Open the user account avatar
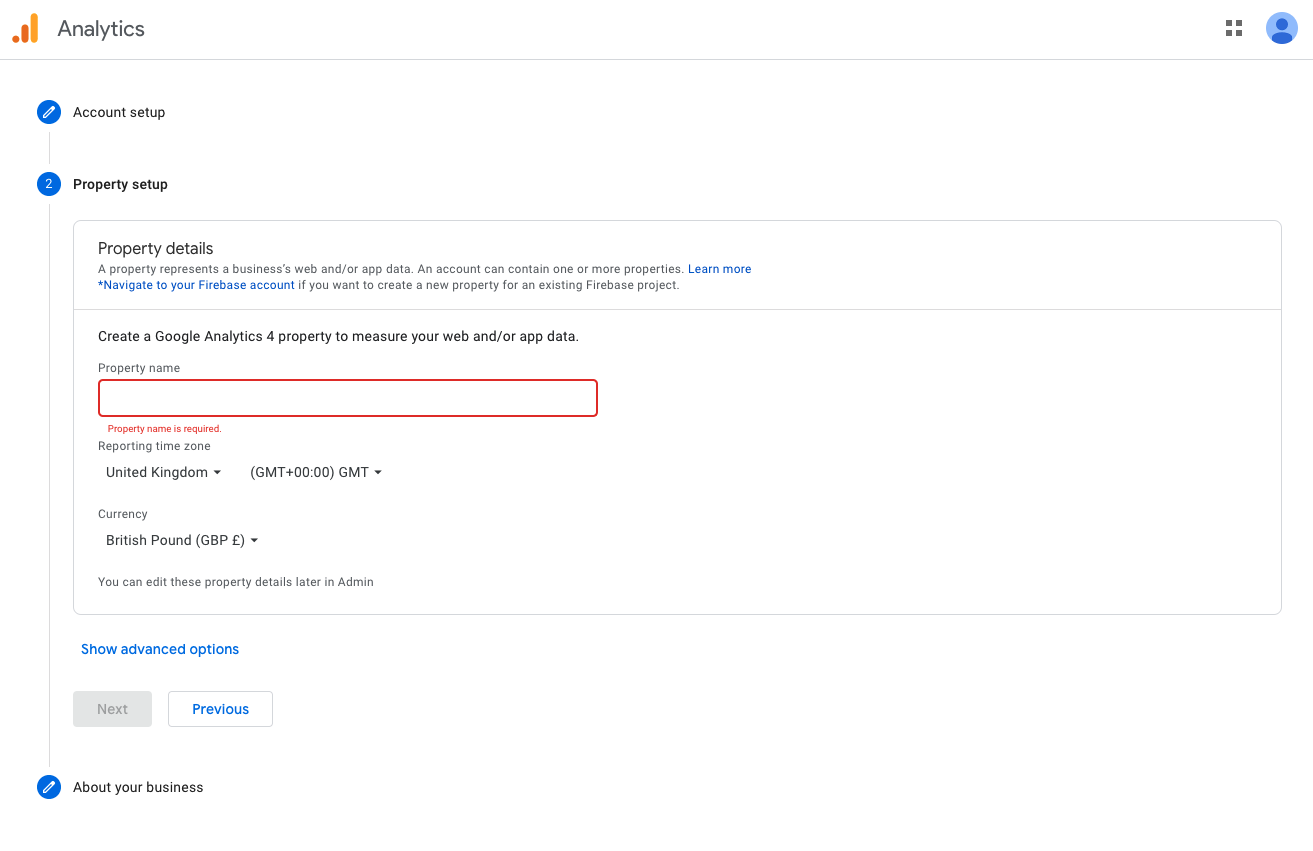Viewport: 1313px width, 851px height. click(x=1281, y=28)
